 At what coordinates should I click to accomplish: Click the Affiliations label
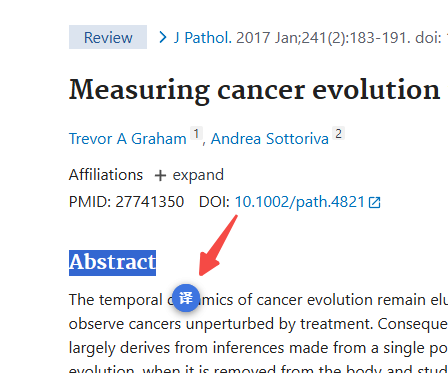pyautogui.click(x=106, y=175)
